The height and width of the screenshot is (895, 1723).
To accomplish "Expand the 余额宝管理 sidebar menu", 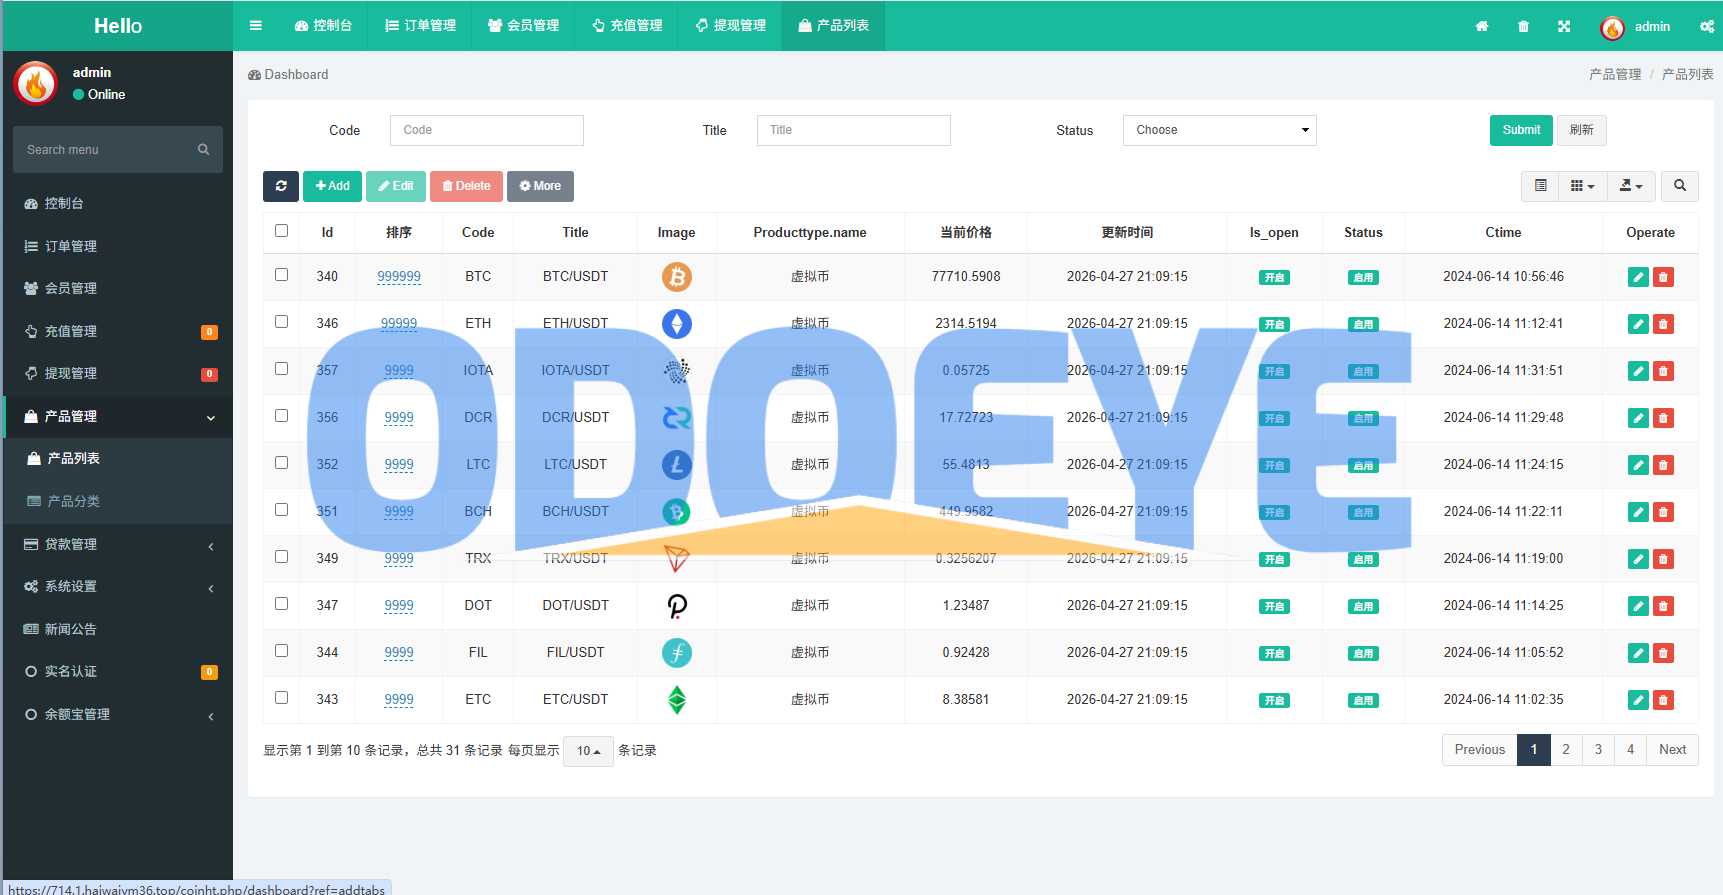I will pyautogui.click(x=118, y=715).
